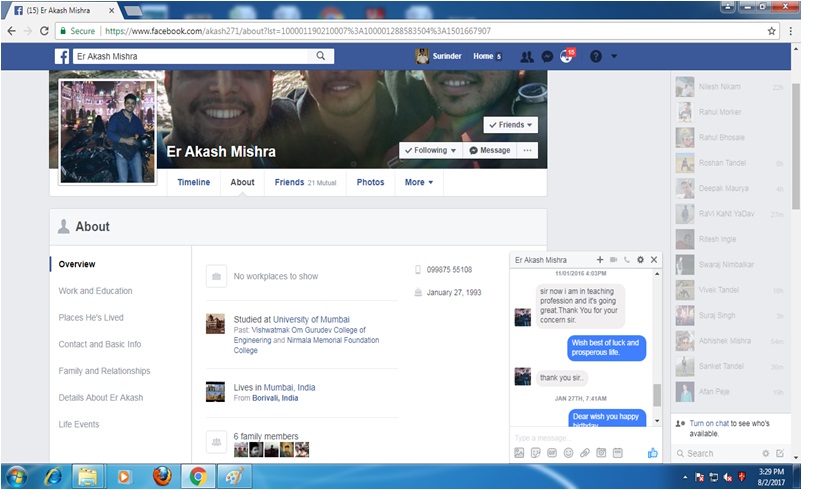Bookmark this page with the star icon
This screenshot has width=819, height=490.
[x=771, y=31]
